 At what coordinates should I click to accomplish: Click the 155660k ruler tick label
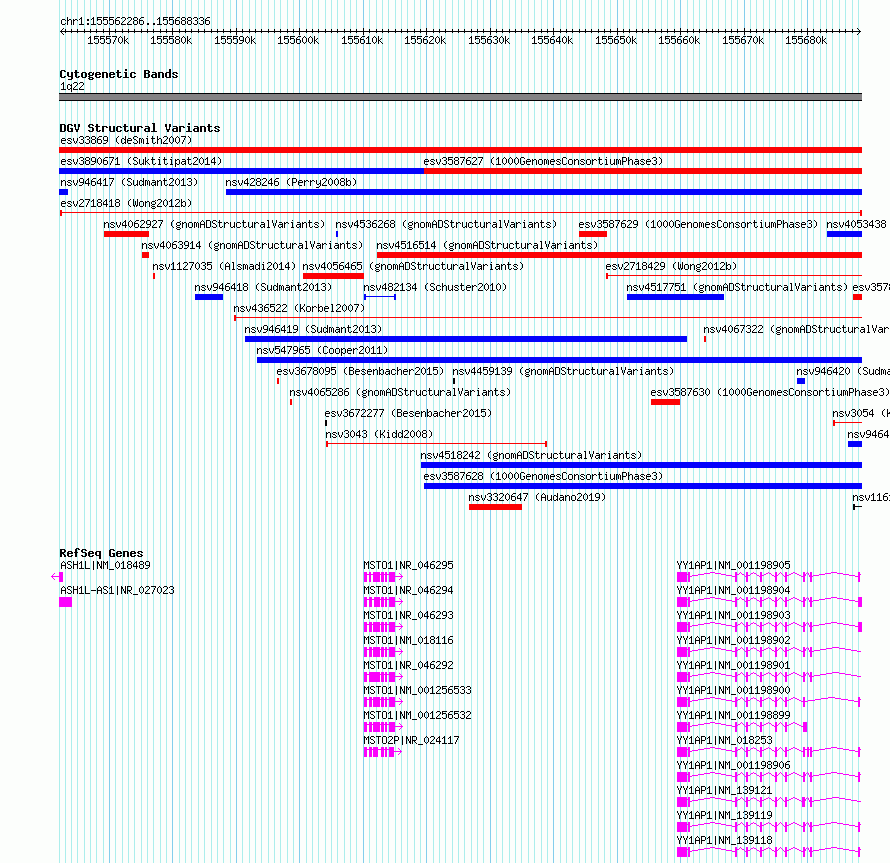(x=679, y=40)
